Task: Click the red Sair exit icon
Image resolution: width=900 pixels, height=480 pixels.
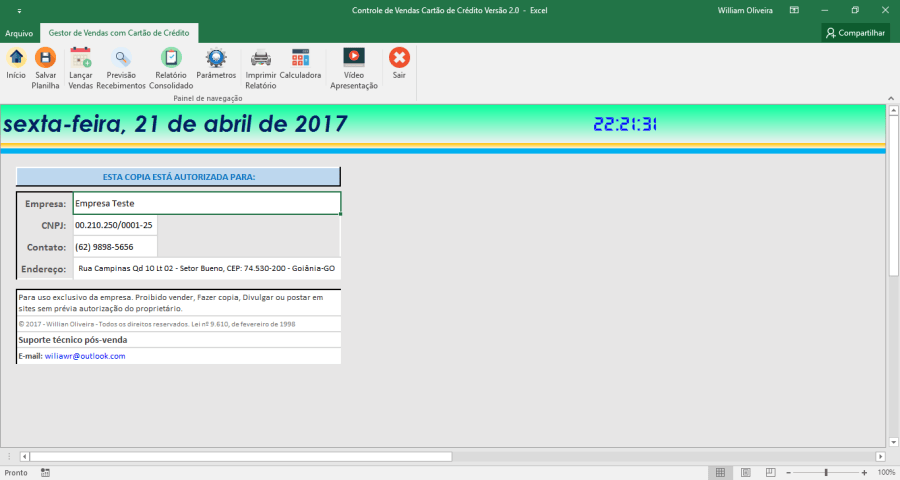Action: (x=399, y=57)
